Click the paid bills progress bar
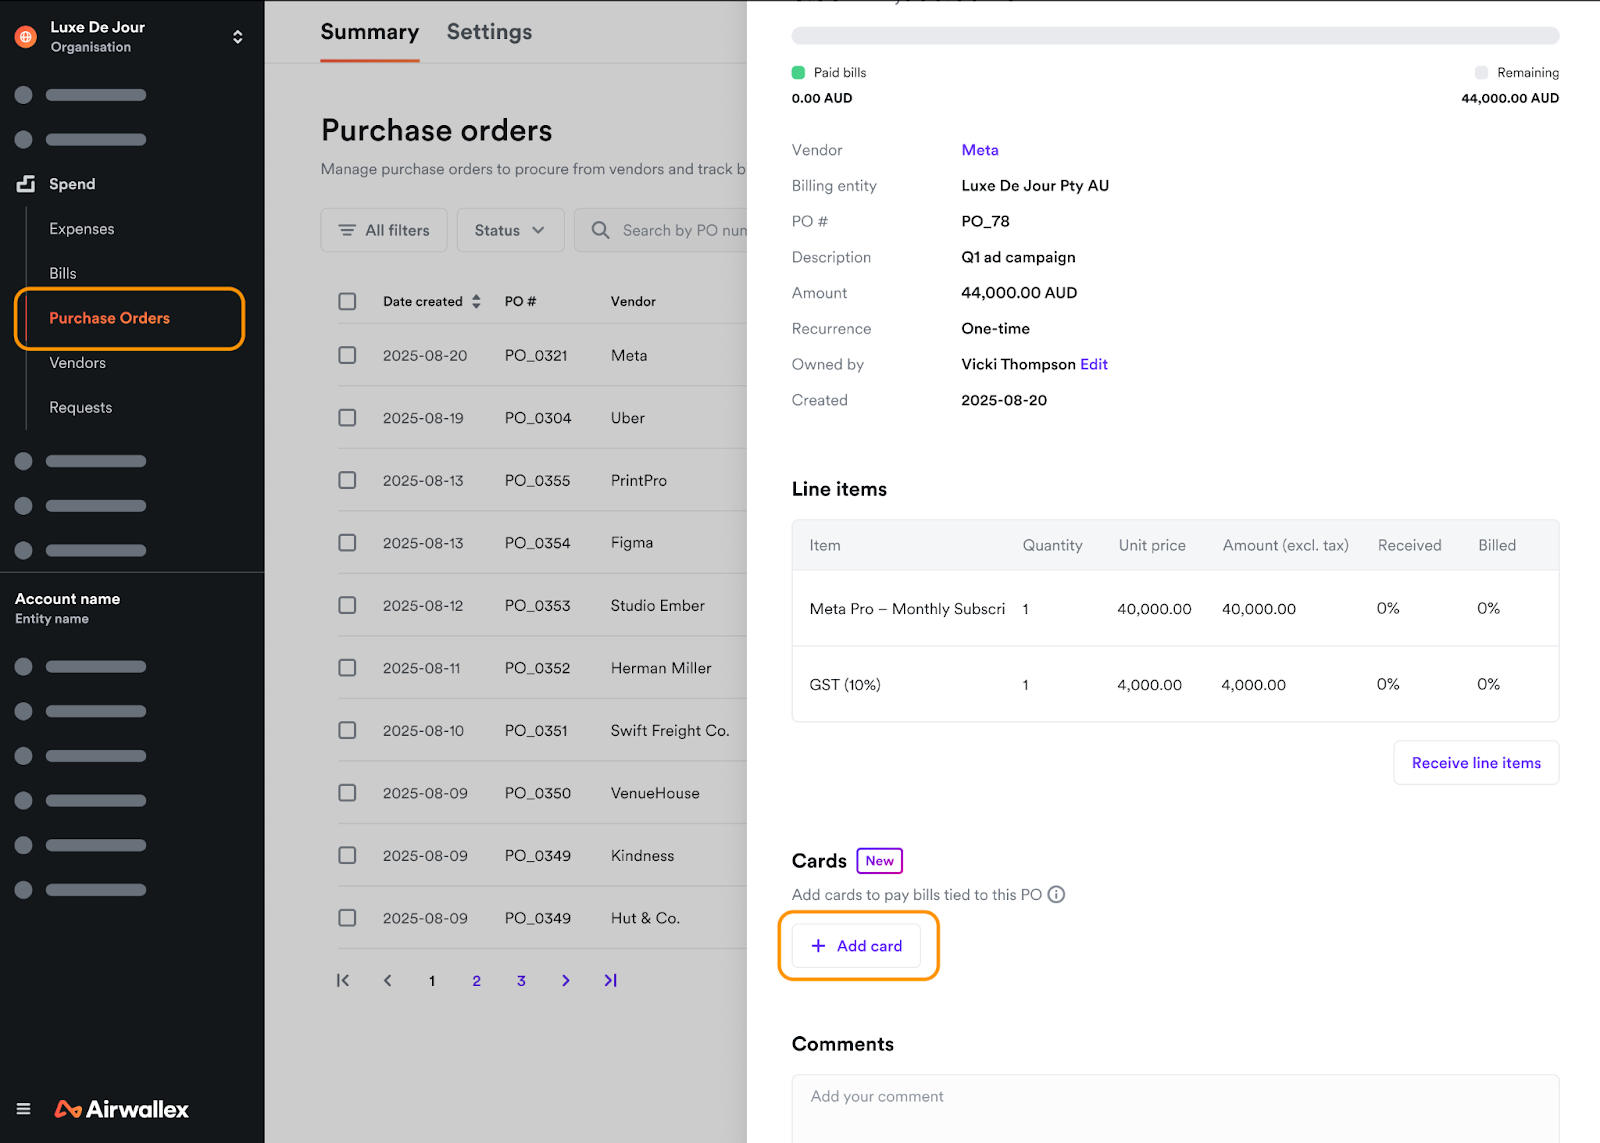This screenshot has height=1143, width=1600. (1175, 36)
